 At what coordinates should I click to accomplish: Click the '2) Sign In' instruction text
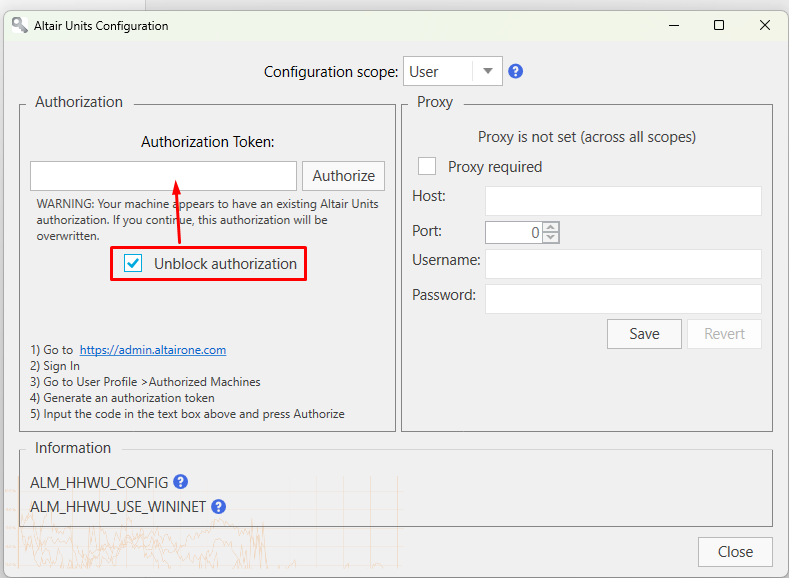coord(55,366)
